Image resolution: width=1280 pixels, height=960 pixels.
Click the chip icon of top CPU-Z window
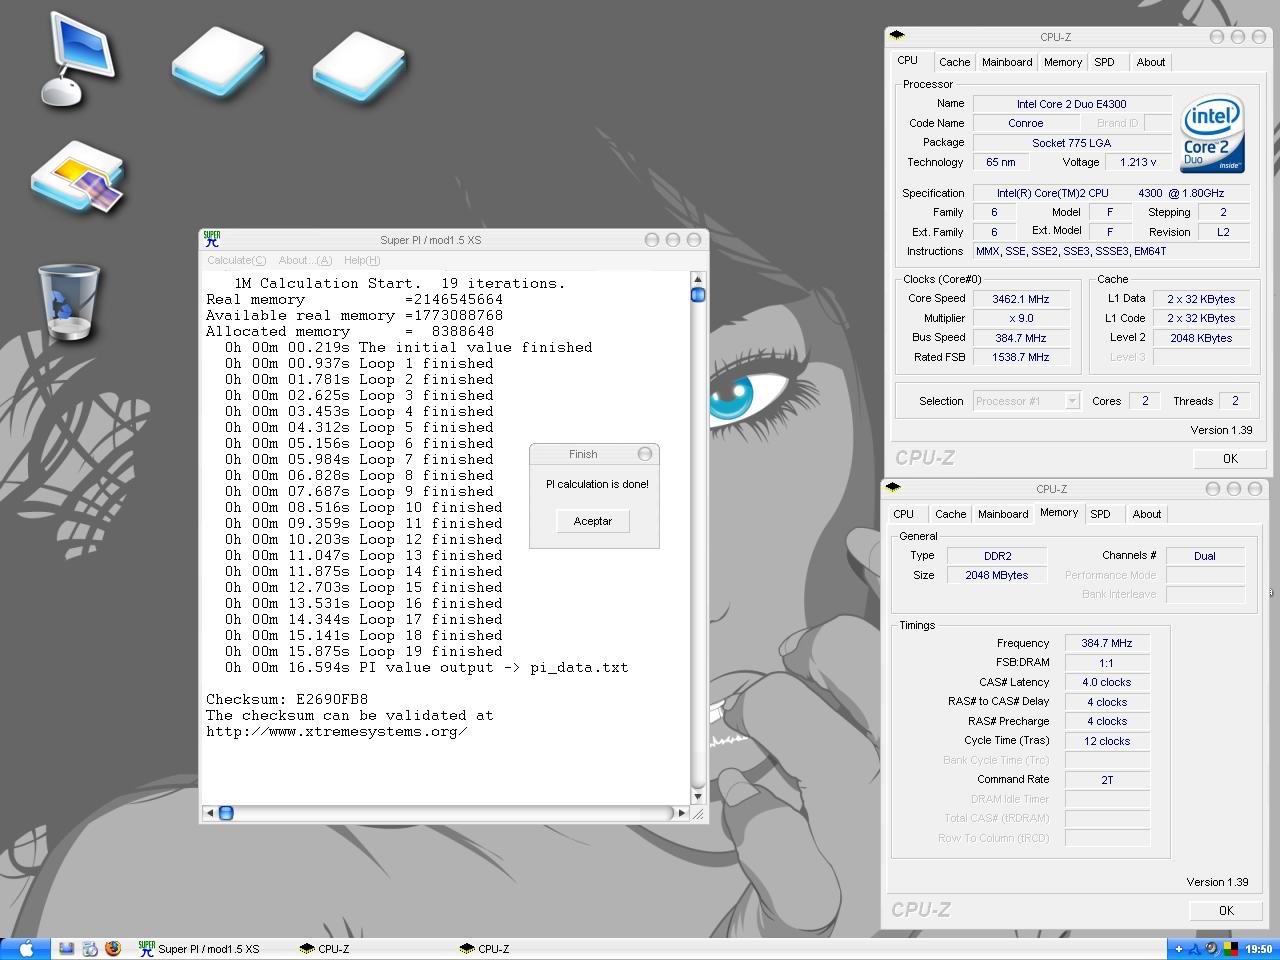point(897,36)
